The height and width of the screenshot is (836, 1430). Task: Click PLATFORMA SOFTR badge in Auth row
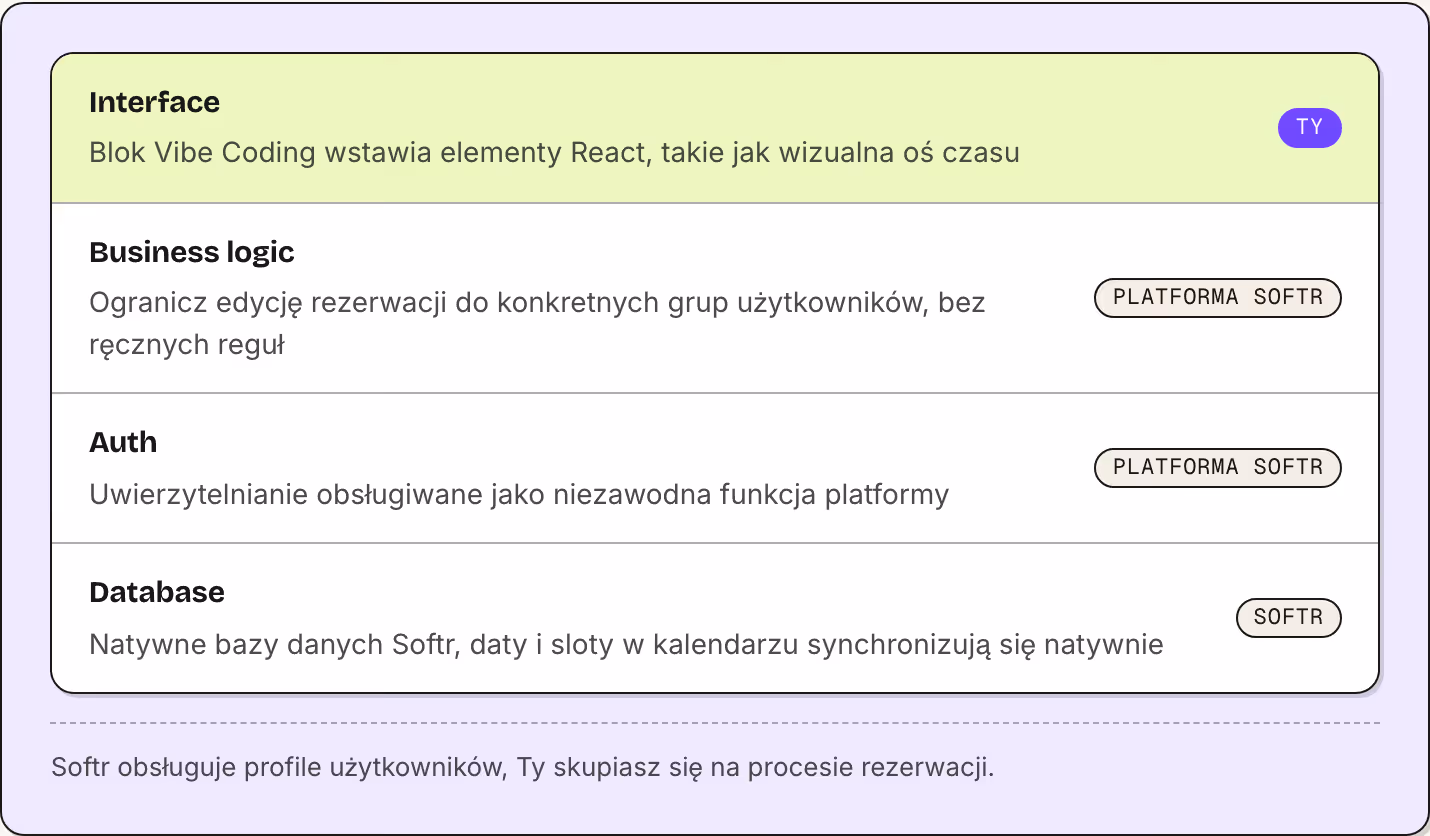tap(1217, 468)
